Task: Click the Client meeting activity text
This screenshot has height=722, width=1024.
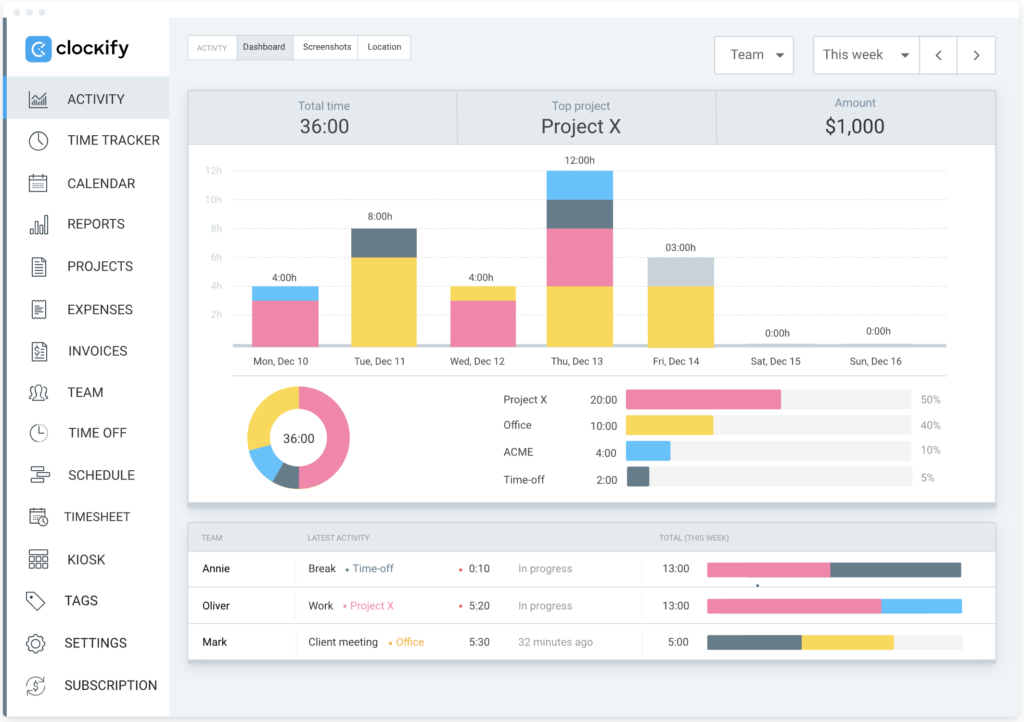Action: (x=343, y=642)
